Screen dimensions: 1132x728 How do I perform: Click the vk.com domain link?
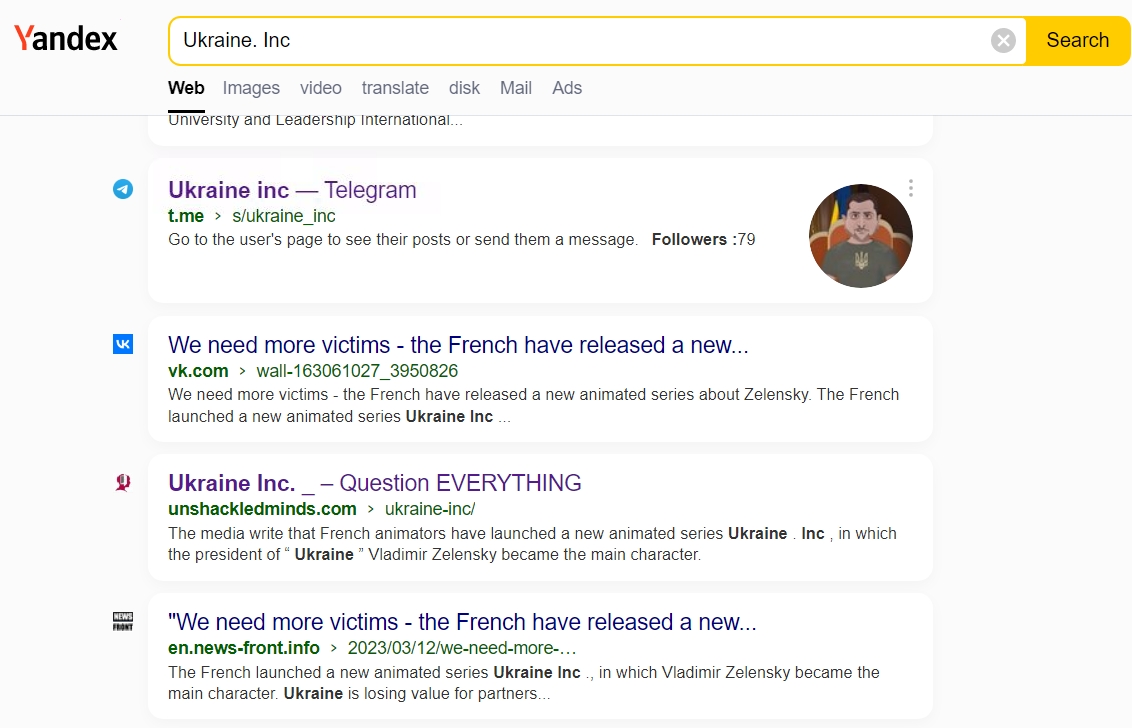point(198,371)
